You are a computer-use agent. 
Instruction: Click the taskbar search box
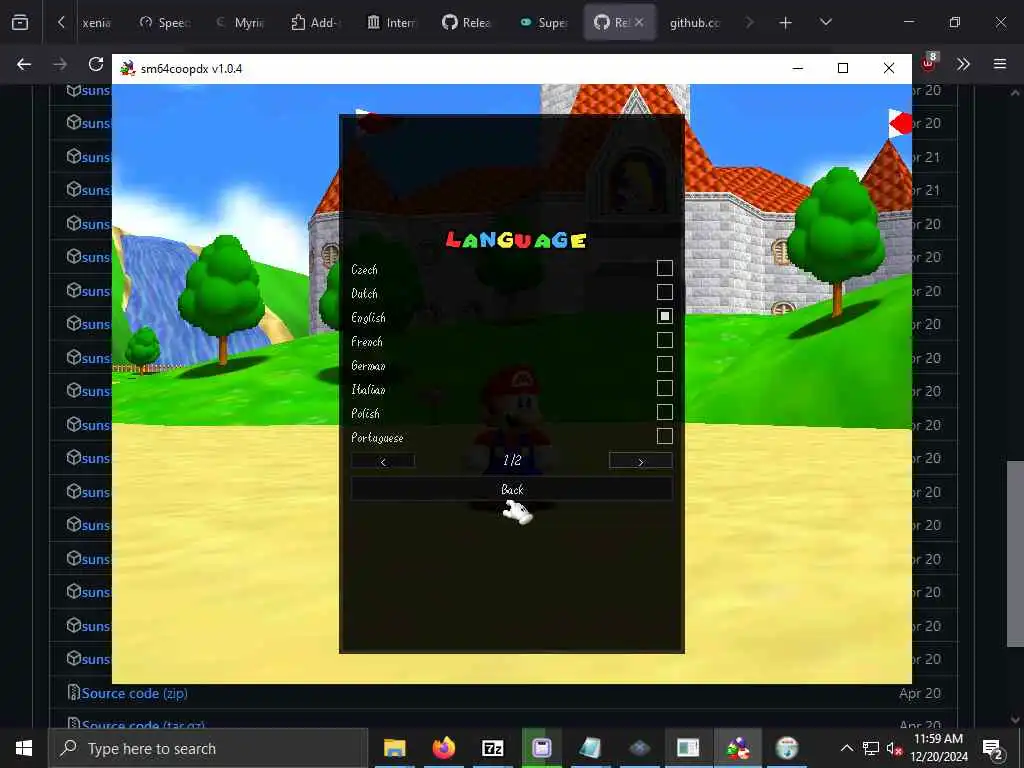click(209, 748)
